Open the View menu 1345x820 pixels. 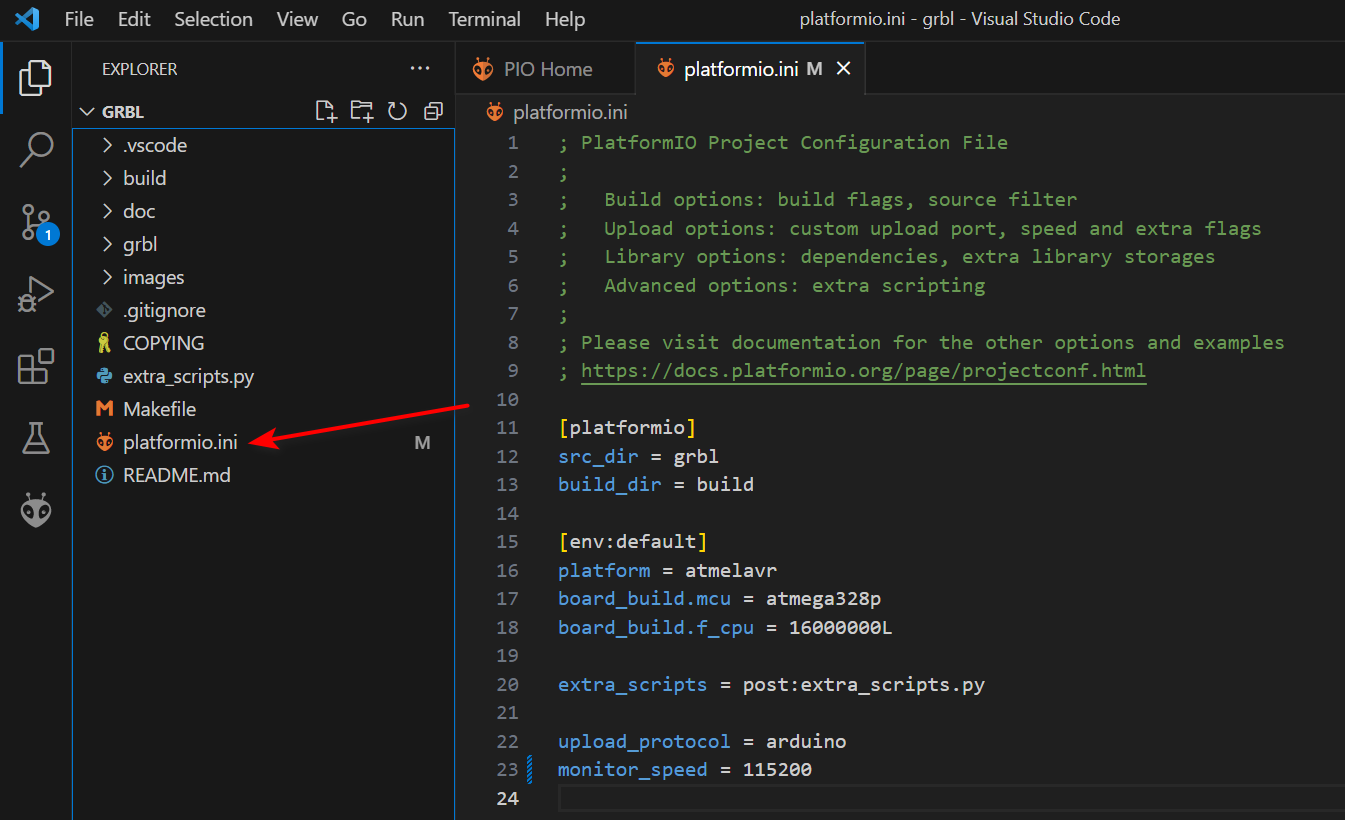click(x=297, y=19)
